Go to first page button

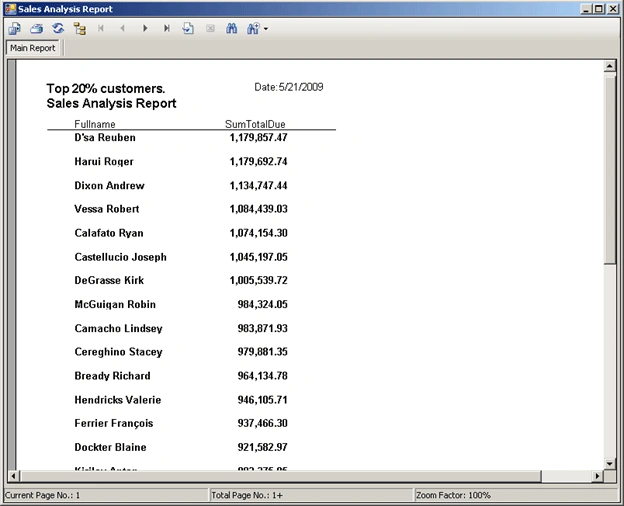tap(101, 28)
